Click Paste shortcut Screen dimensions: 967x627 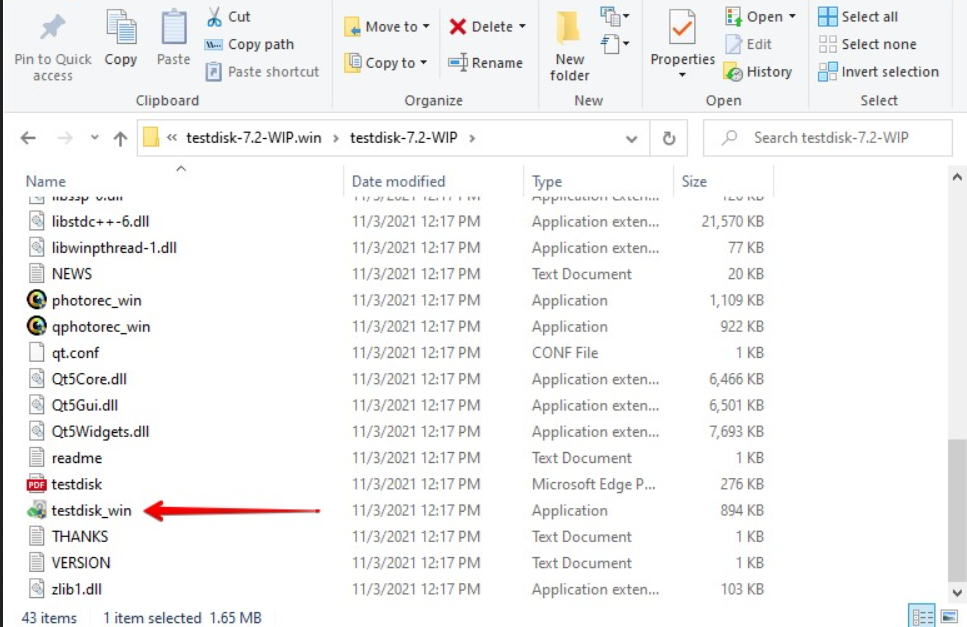click(x=262, y=72)
